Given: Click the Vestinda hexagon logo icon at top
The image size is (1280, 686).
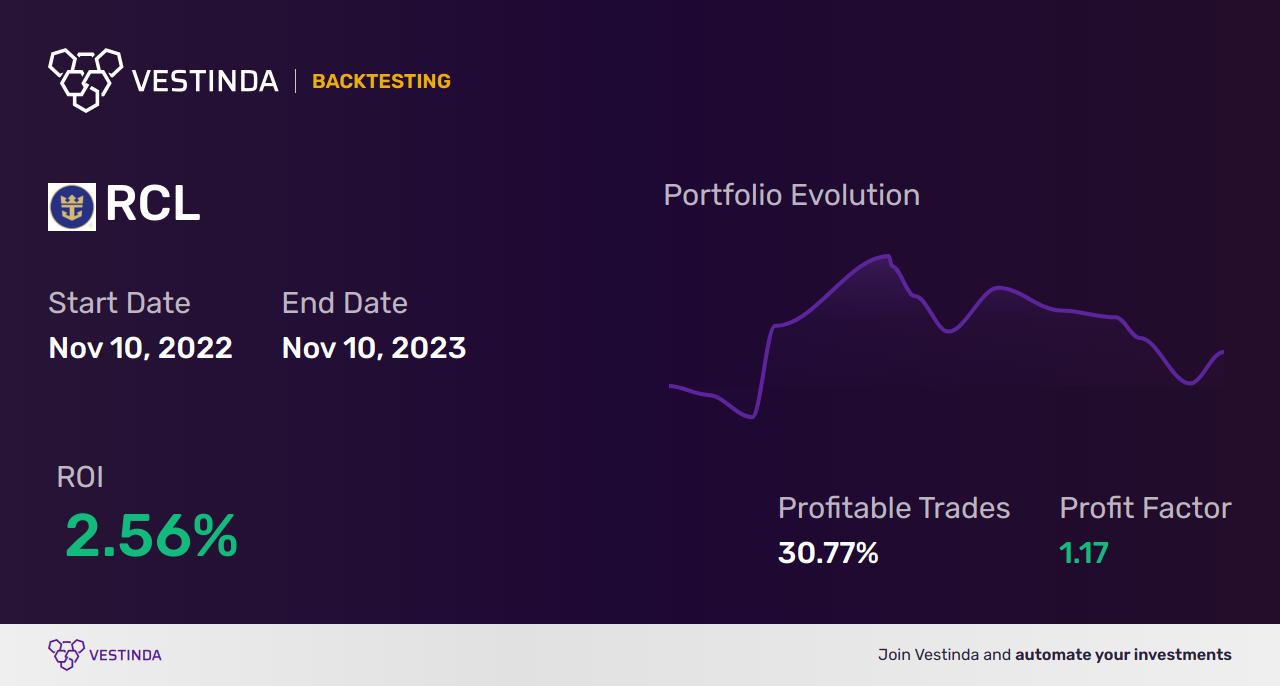Looking at the screenshot, I should click(x=85, y=79).
